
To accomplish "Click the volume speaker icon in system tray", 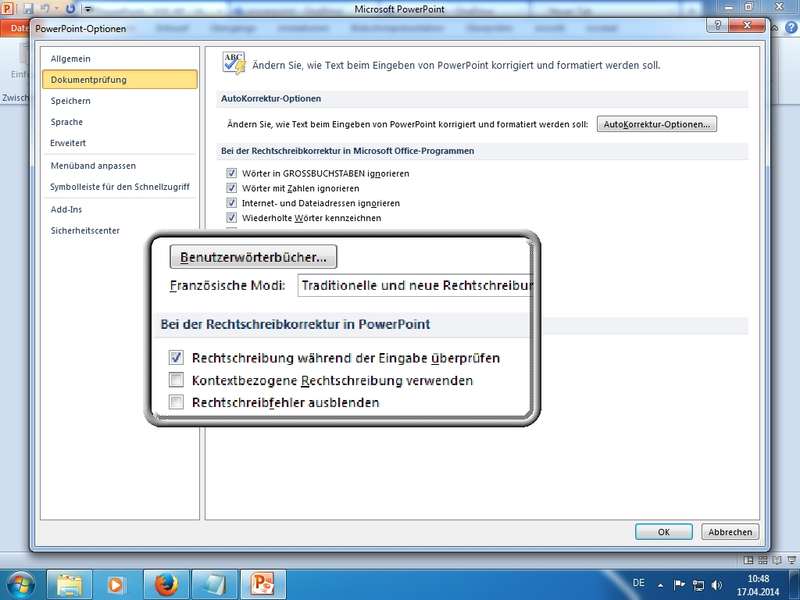I will 717,584.
